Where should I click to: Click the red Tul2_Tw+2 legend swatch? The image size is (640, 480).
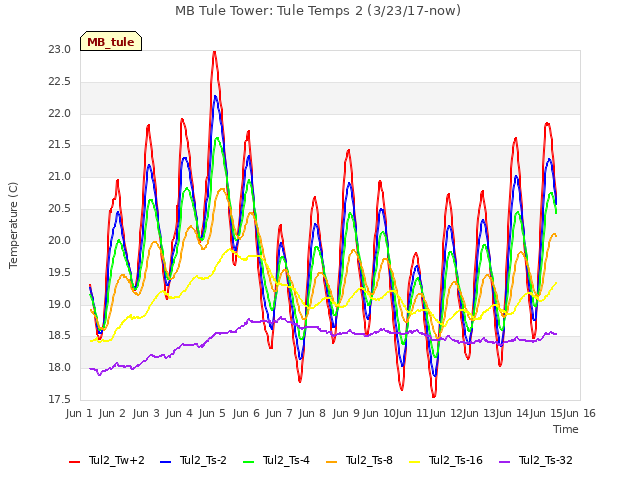tap(74, 462)
